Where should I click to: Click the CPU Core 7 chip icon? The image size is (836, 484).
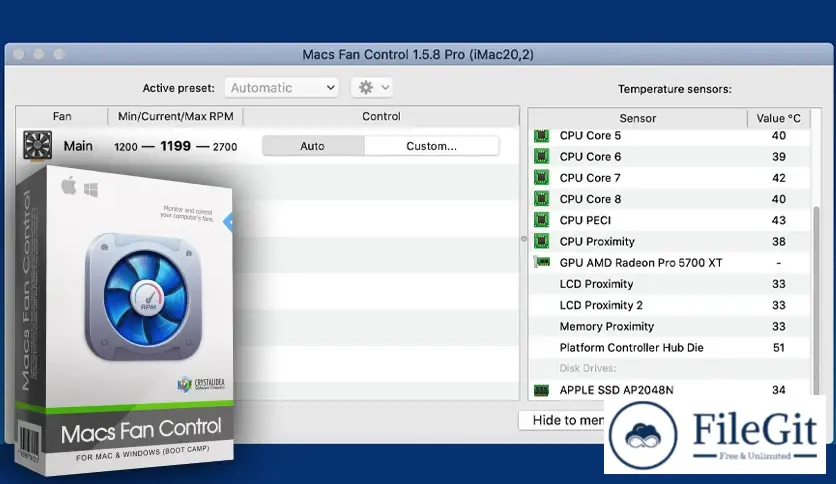click(541, 178)
